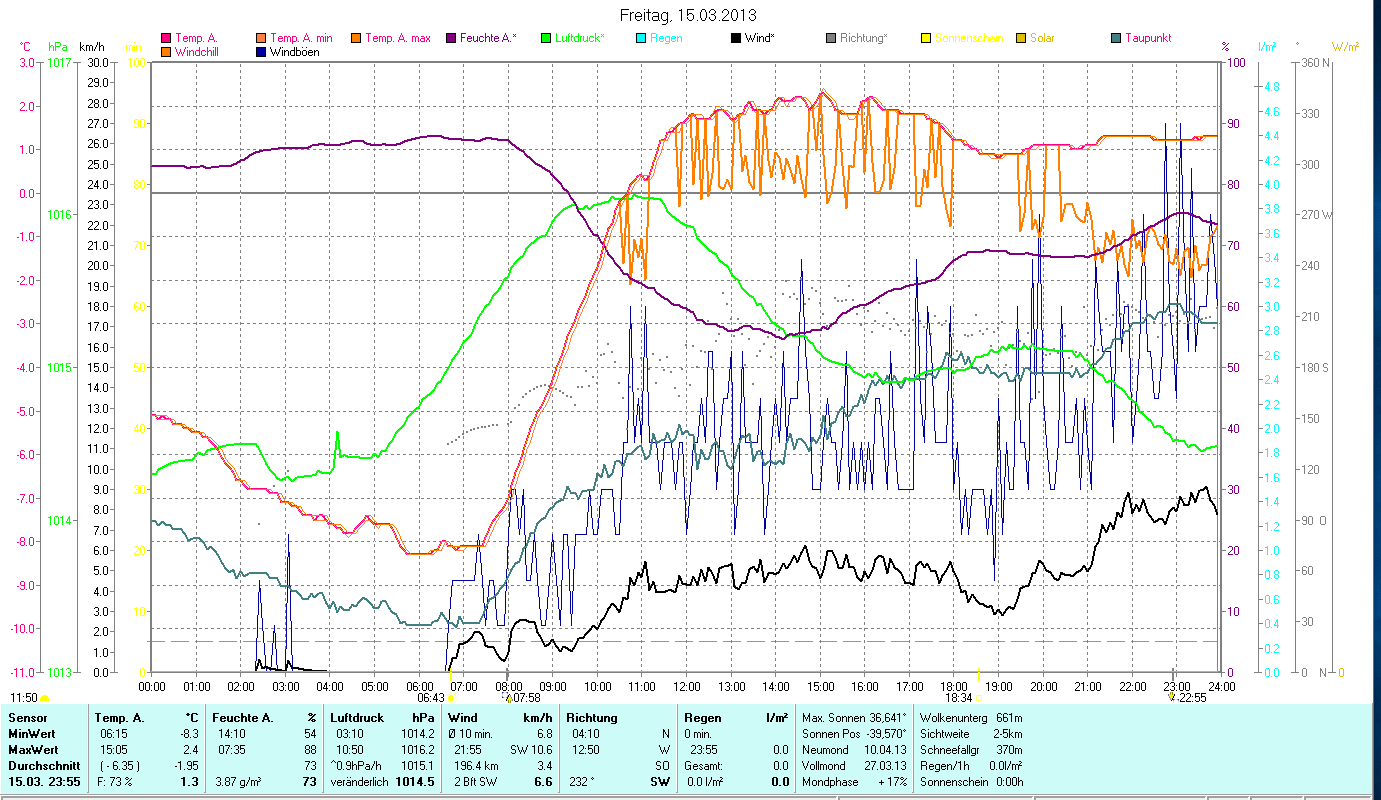
Task: Click the sunrise marker at 06:43
Action: click(451, 698)
